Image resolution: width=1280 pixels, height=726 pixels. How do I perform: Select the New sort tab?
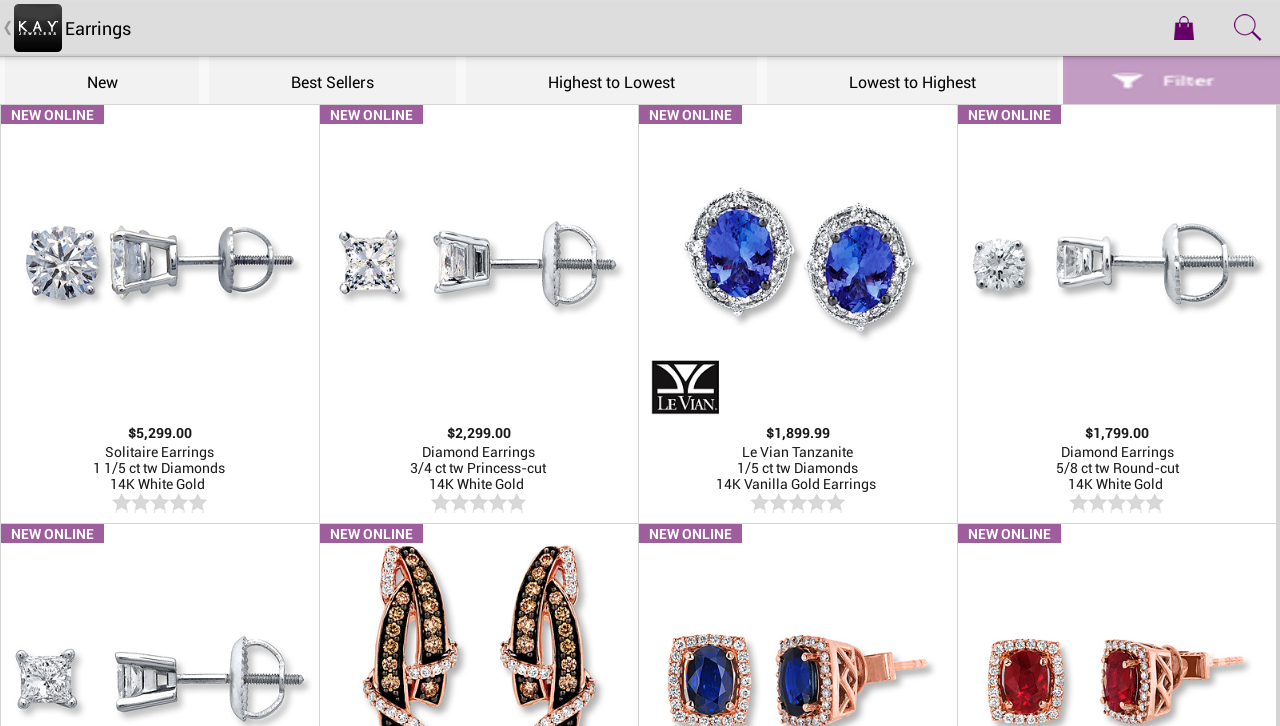click(x=102, y=82)
